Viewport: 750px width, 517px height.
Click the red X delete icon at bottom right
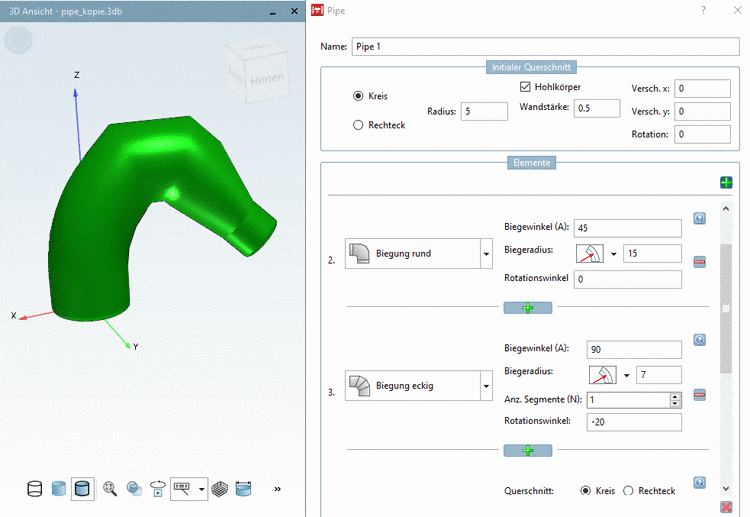[x=726, y=507]
